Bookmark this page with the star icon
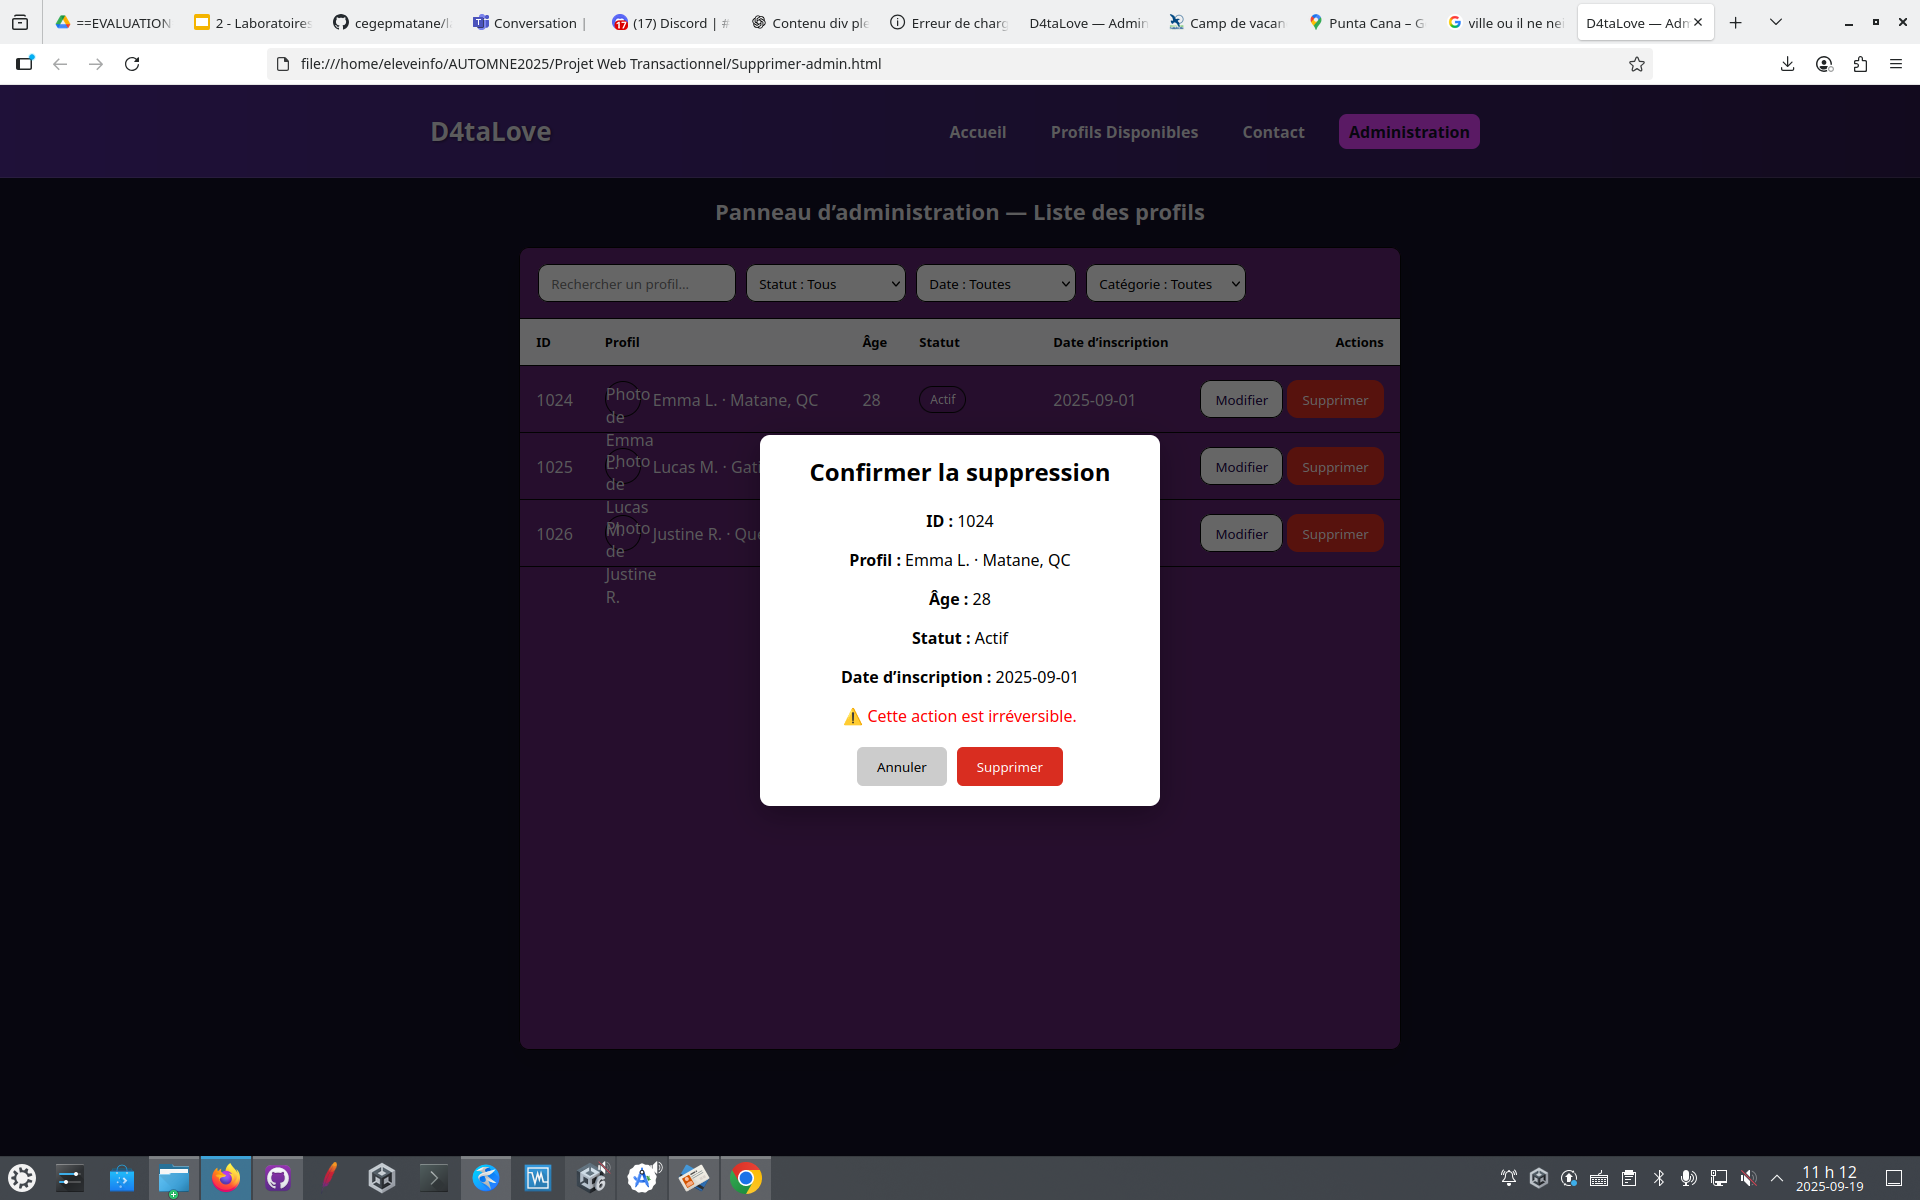The image size is (1920, 1200). coord(1636,64)
